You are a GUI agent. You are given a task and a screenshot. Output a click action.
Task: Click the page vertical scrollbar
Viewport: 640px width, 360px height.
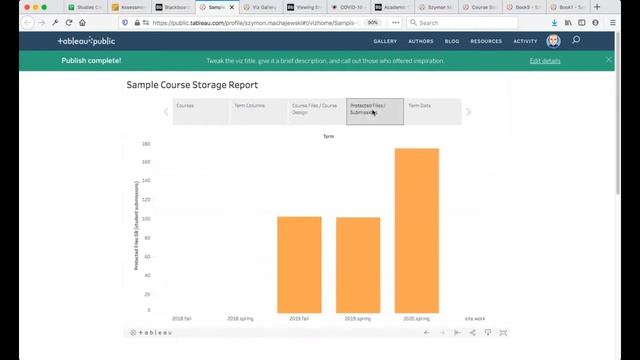coord(618,114)
